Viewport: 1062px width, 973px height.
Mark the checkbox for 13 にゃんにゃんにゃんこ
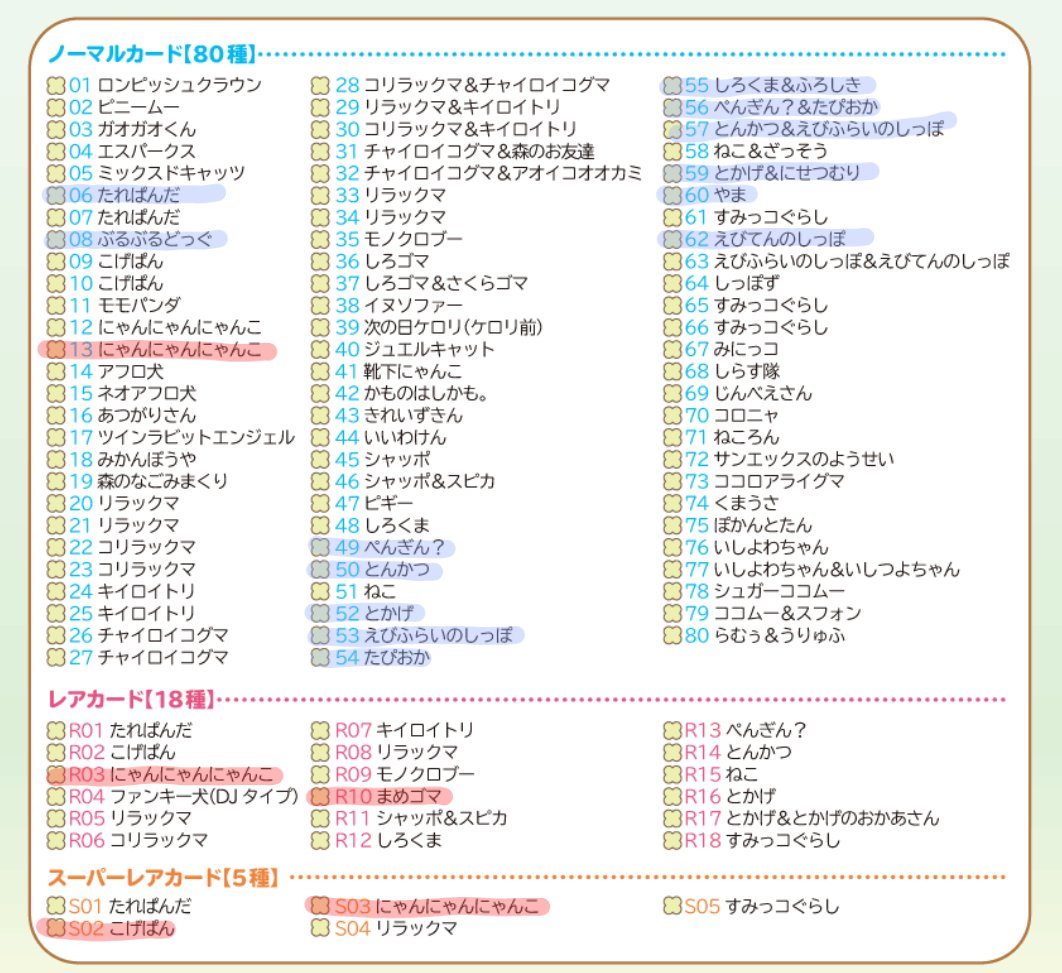pos(56,349)
